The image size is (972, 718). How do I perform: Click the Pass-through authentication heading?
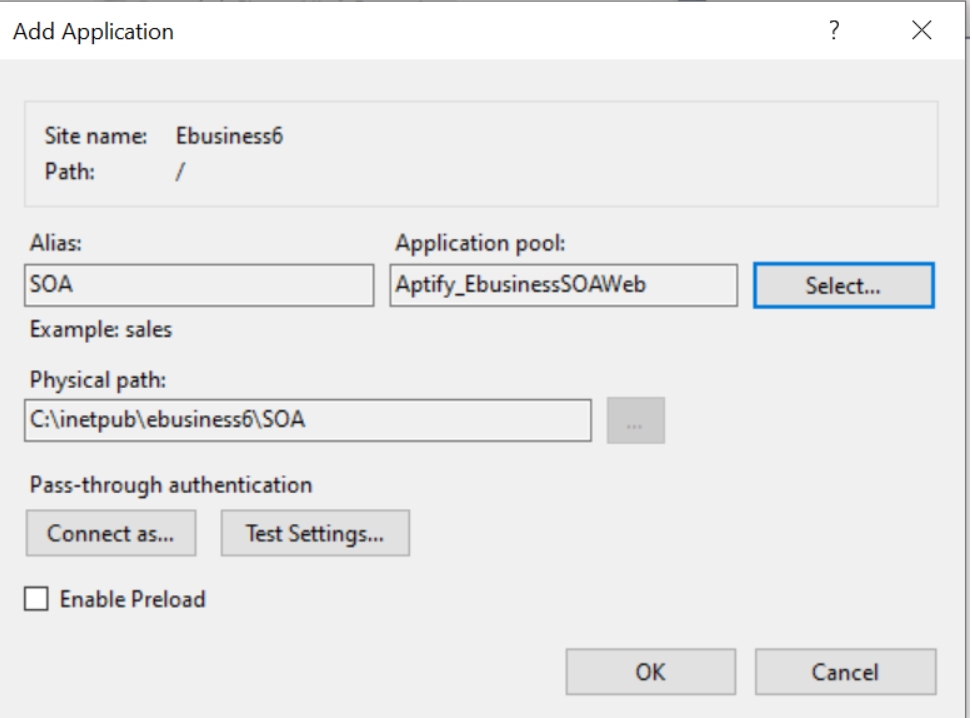[x=171, y=485]
